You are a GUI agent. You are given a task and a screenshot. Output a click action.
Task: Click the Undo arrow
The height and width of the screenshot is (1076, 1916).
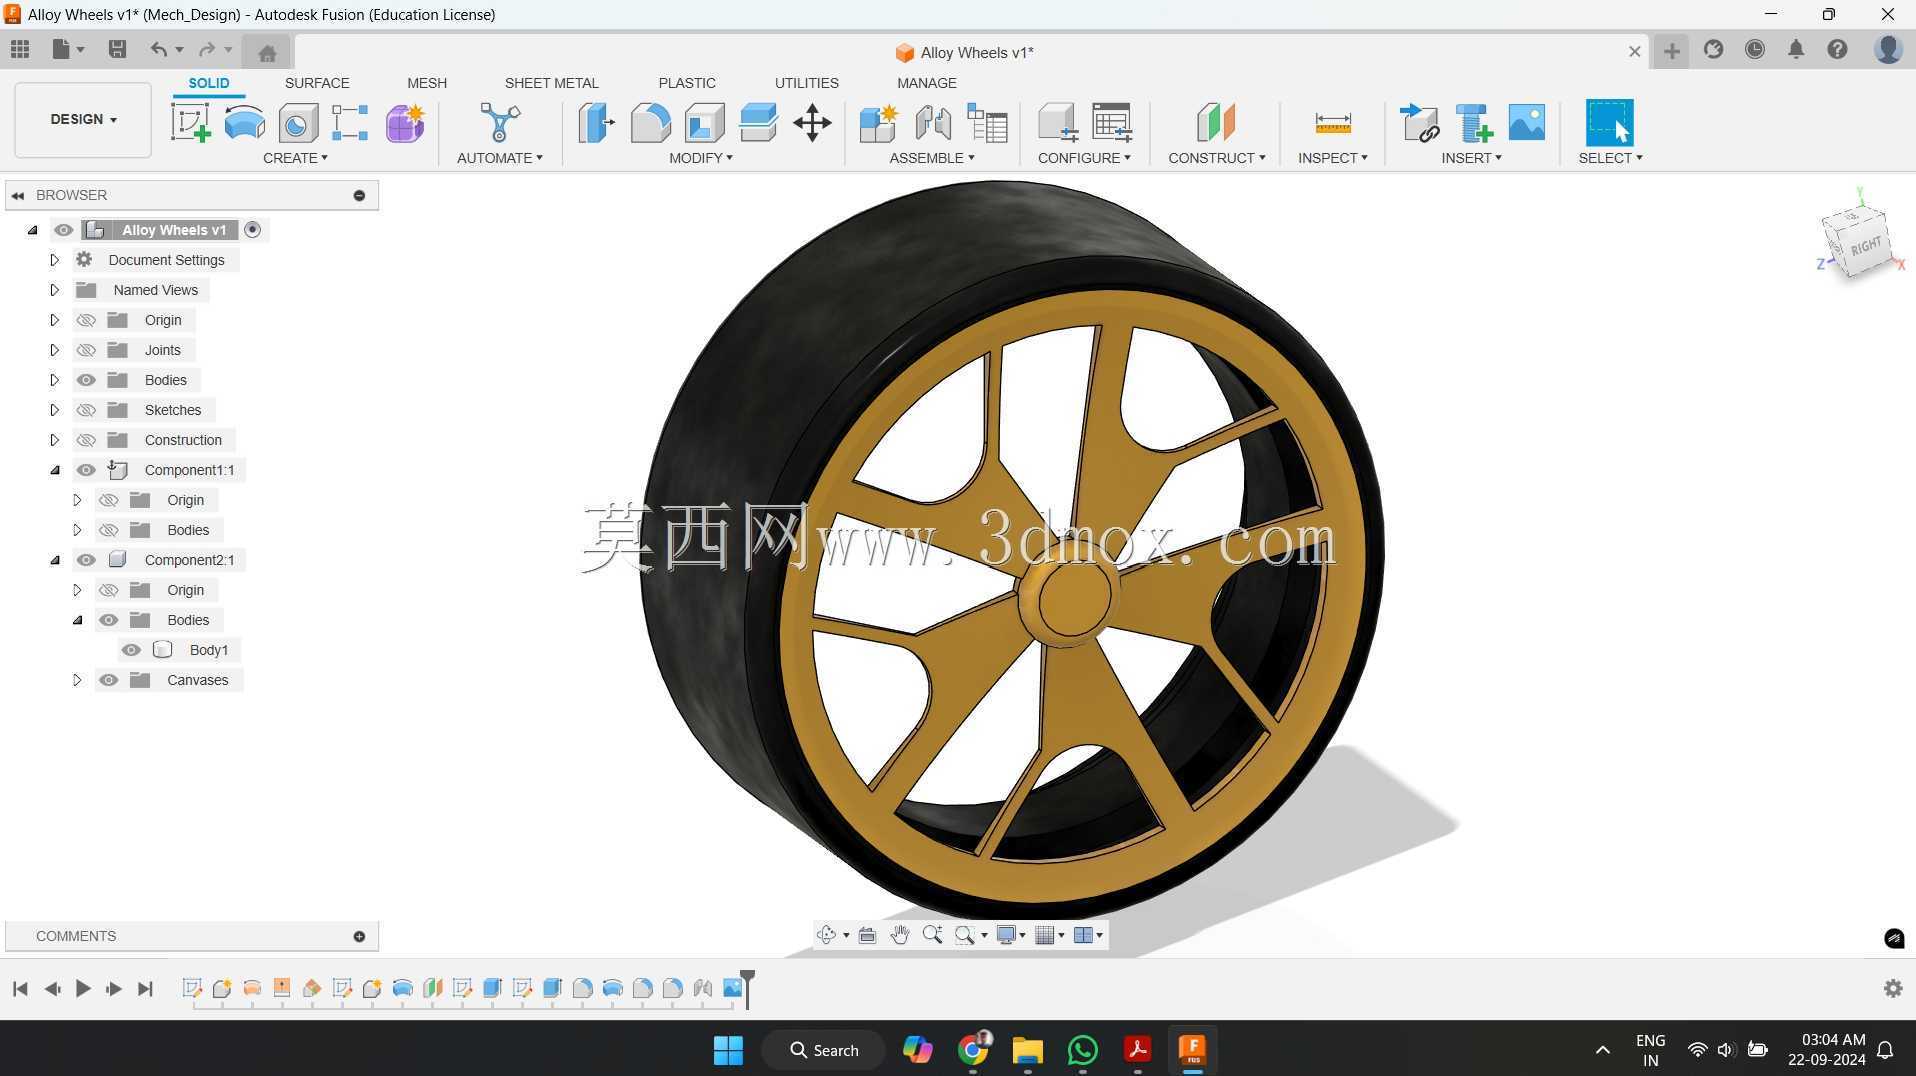click(x=158, y=49)
